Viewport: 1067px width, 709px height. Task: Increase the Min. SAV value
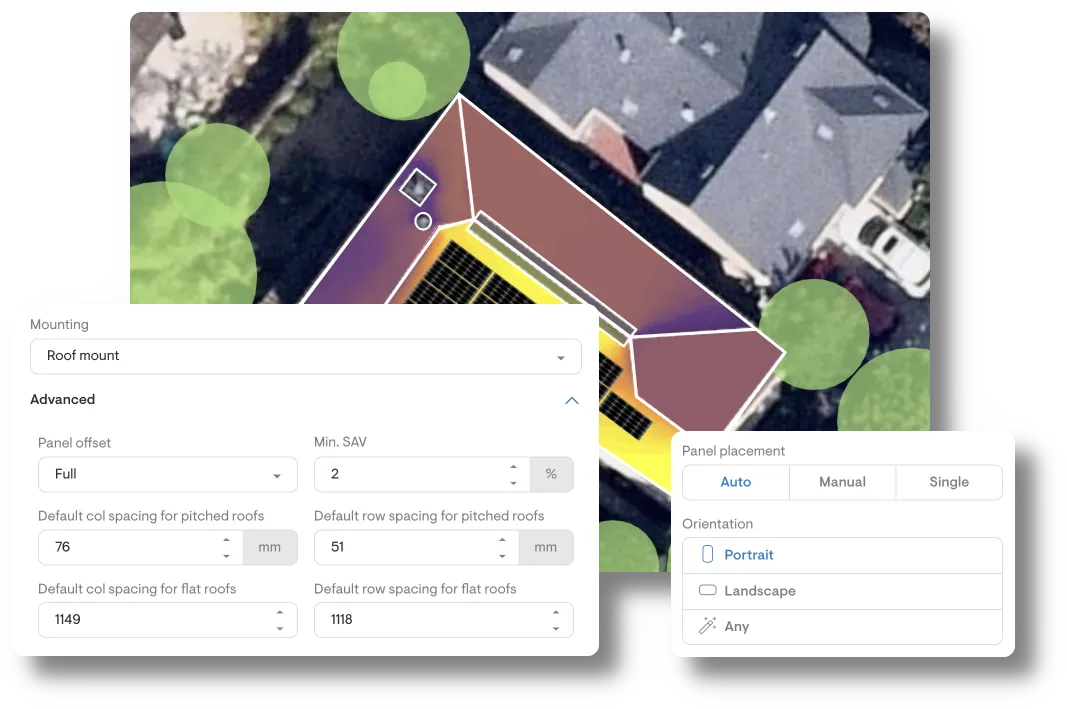coord(513,467)
